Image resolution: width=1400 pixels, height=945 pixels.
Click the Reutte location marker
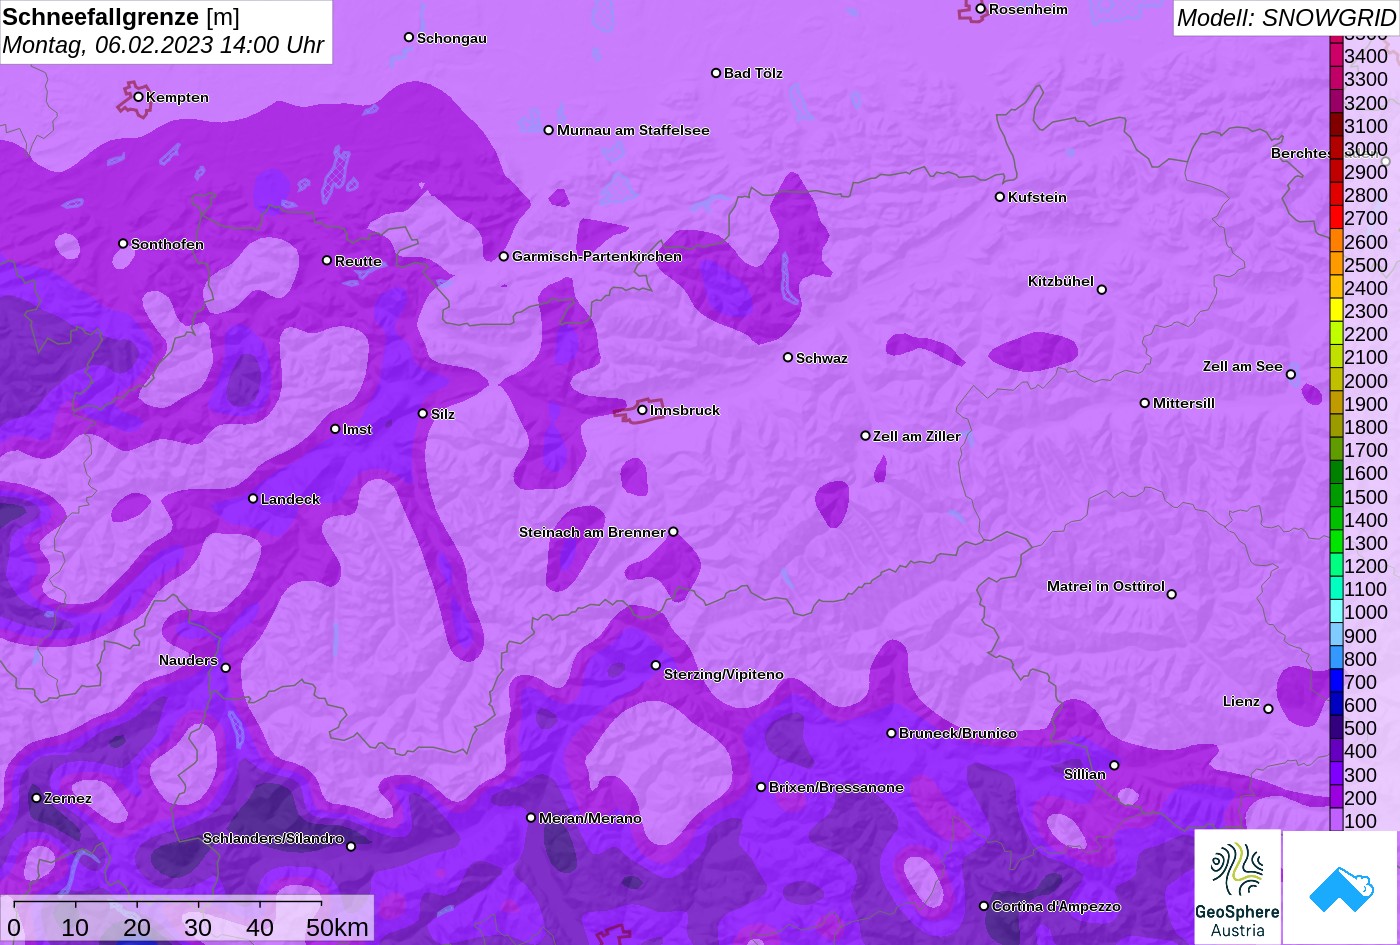[327, 261]
